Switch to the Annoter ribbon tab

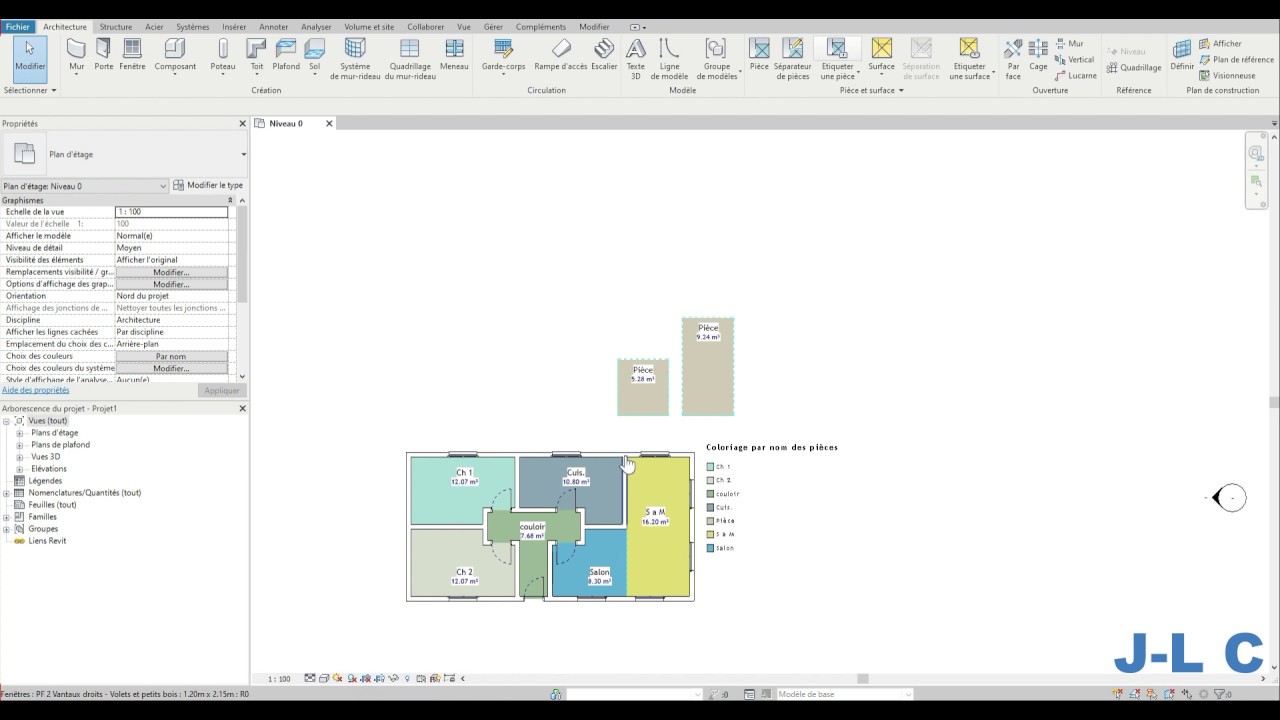(x=273, y=27)
